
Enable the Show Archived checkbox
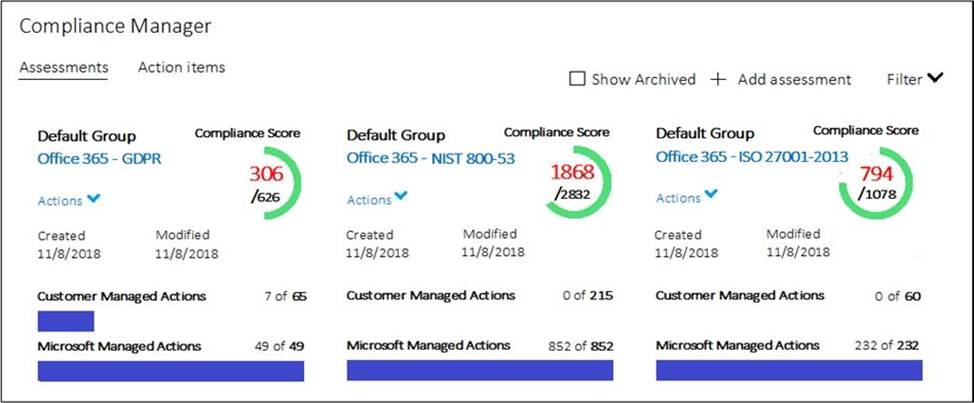[x=577, y=79]
